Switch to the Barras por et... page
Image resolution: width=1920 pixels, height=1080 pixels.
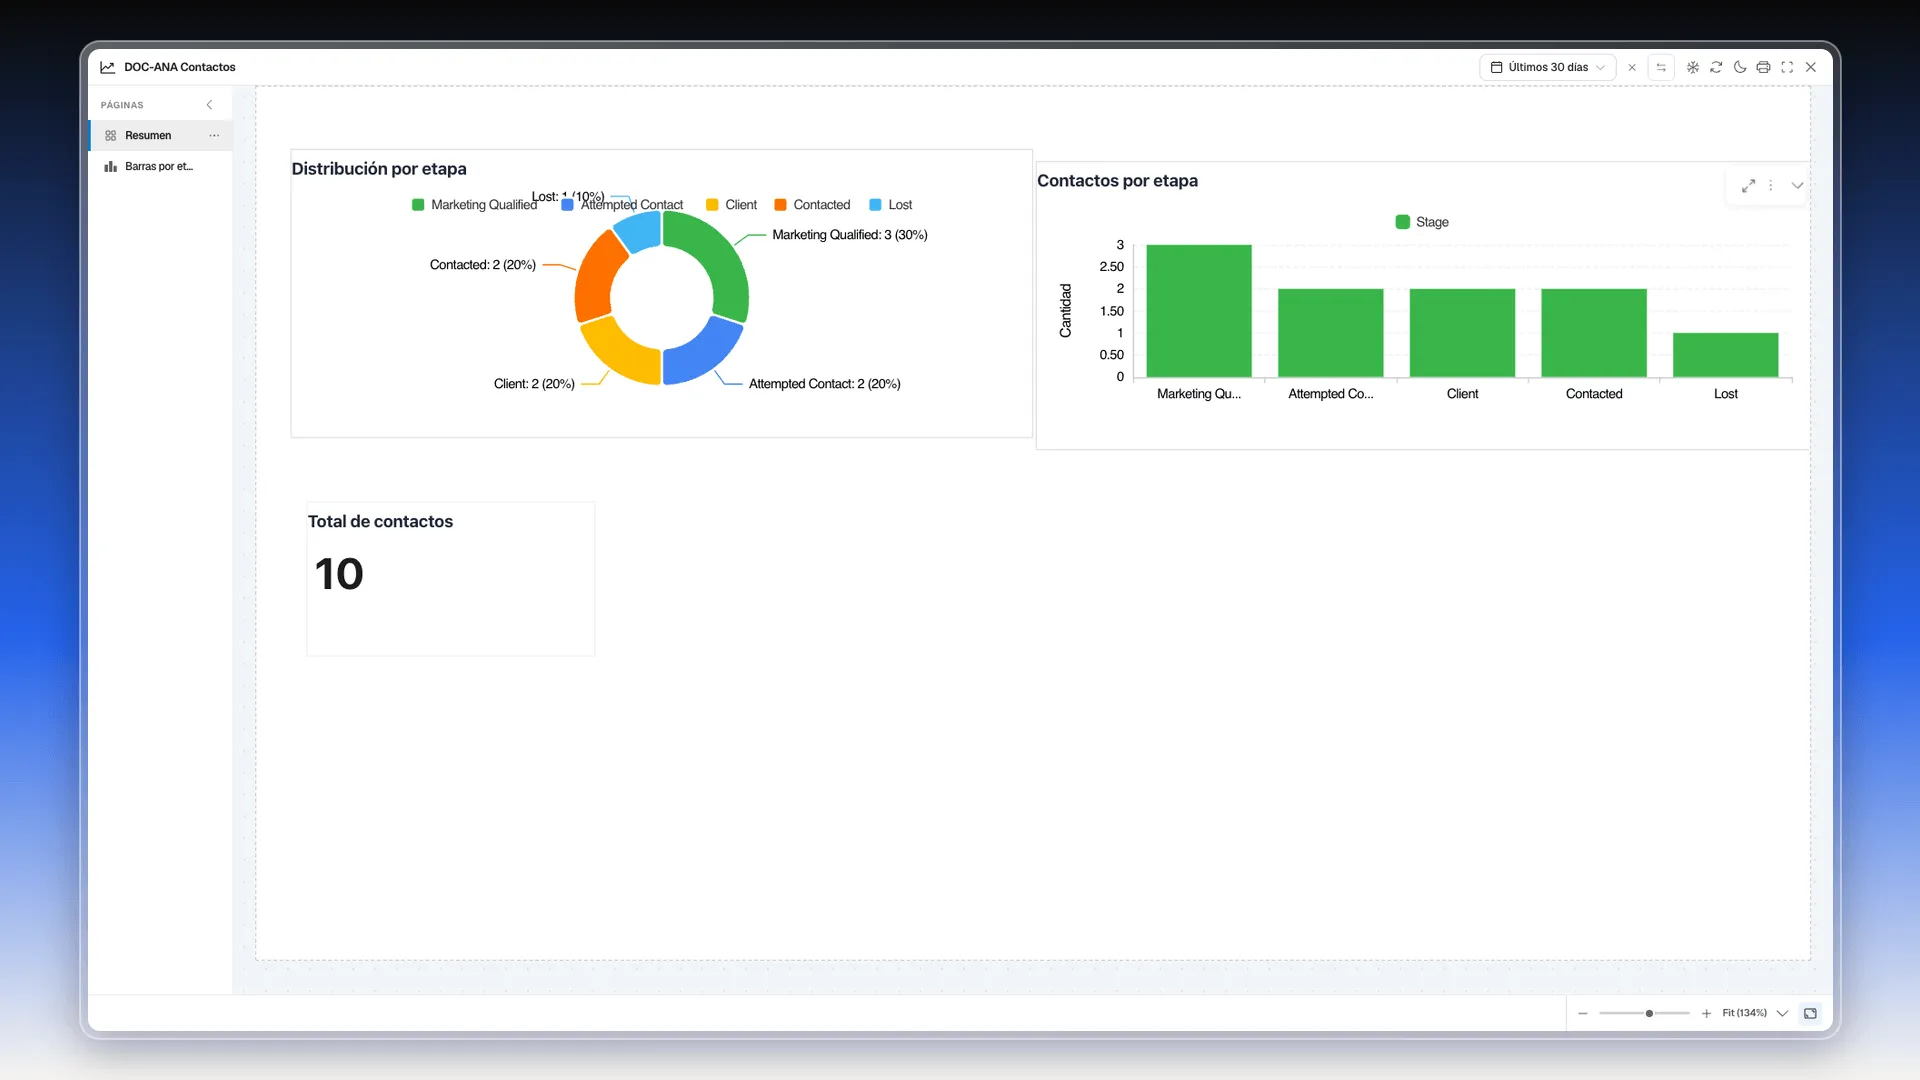[160, 166]
